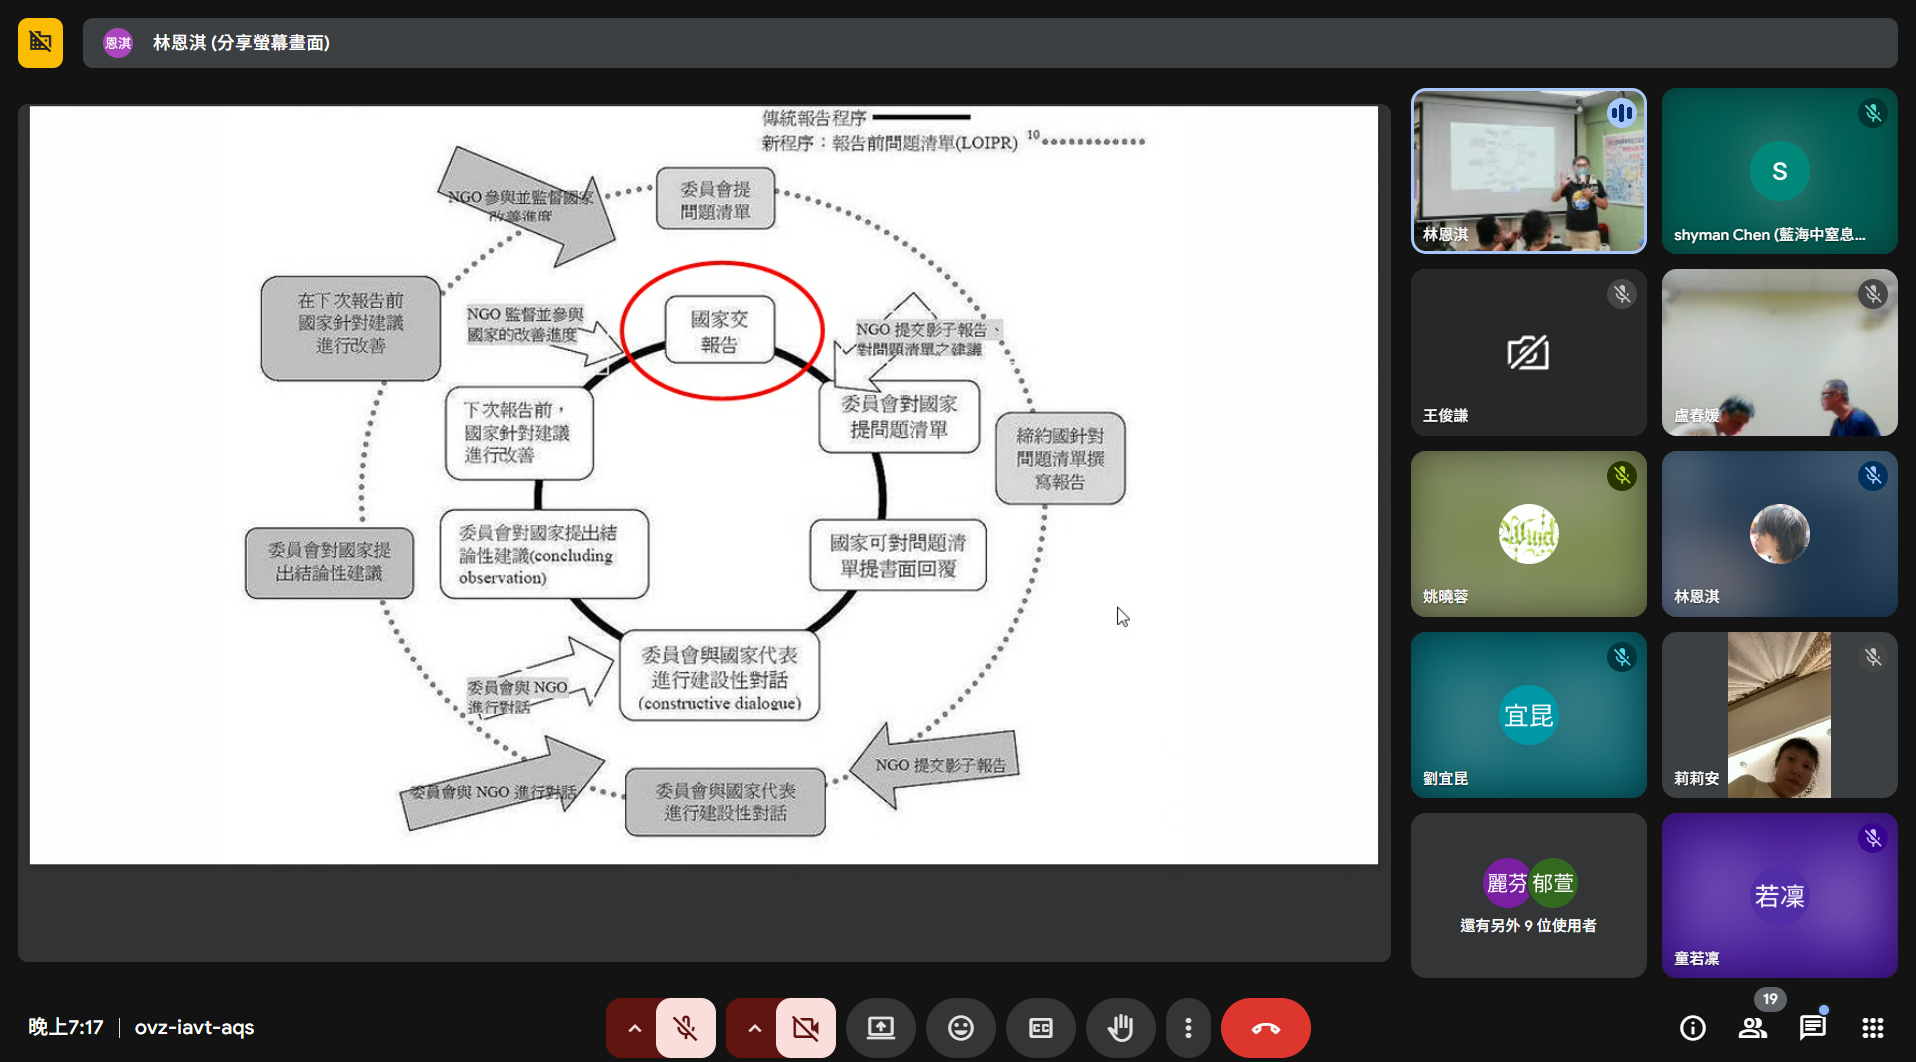Toggle the disabled camera button
This screenshot has width=1916, height=1062.
[805, 1028]
